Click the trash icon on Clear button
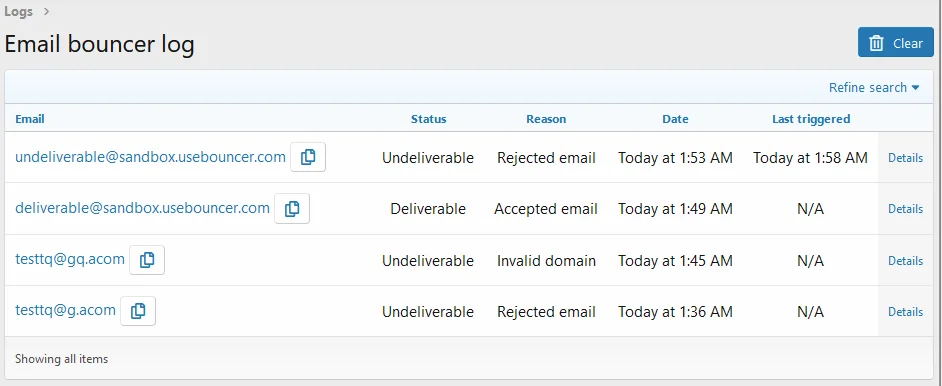Viewport: 942px width, 386px height. pyautogui.click(x=877, y=43)
